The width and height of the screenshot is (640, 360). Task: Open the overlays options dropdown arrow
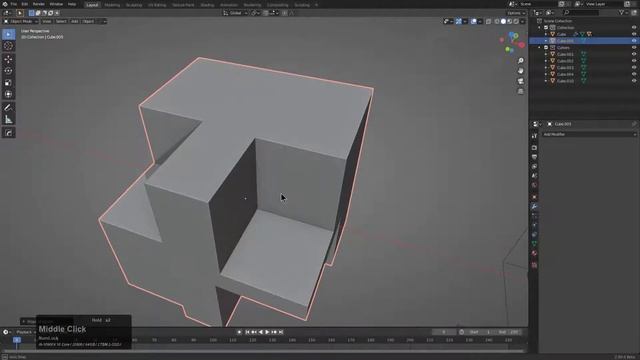[x=480, y=21]
